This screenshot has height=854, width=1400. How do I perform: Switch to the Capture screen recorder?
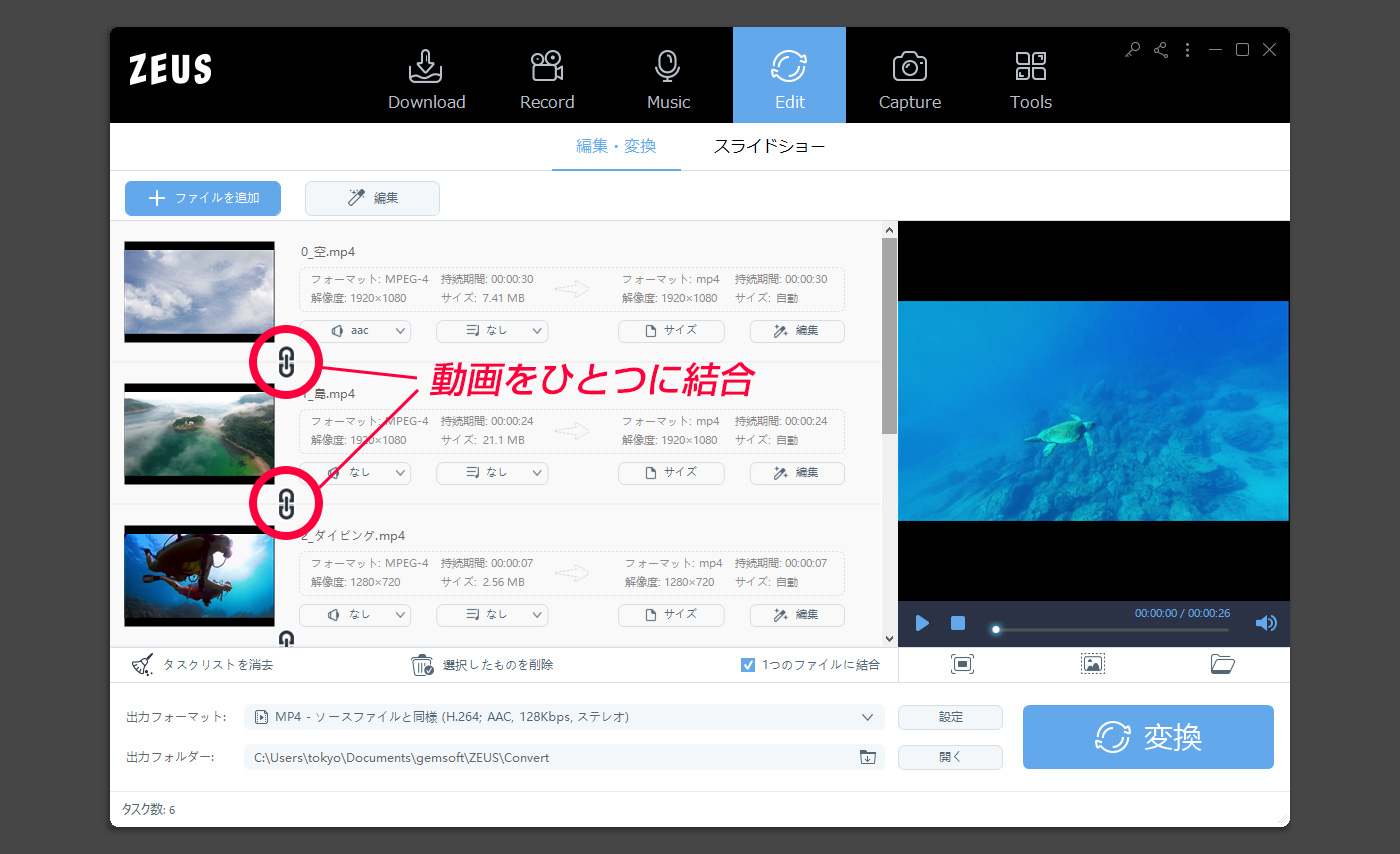[909, 75]
